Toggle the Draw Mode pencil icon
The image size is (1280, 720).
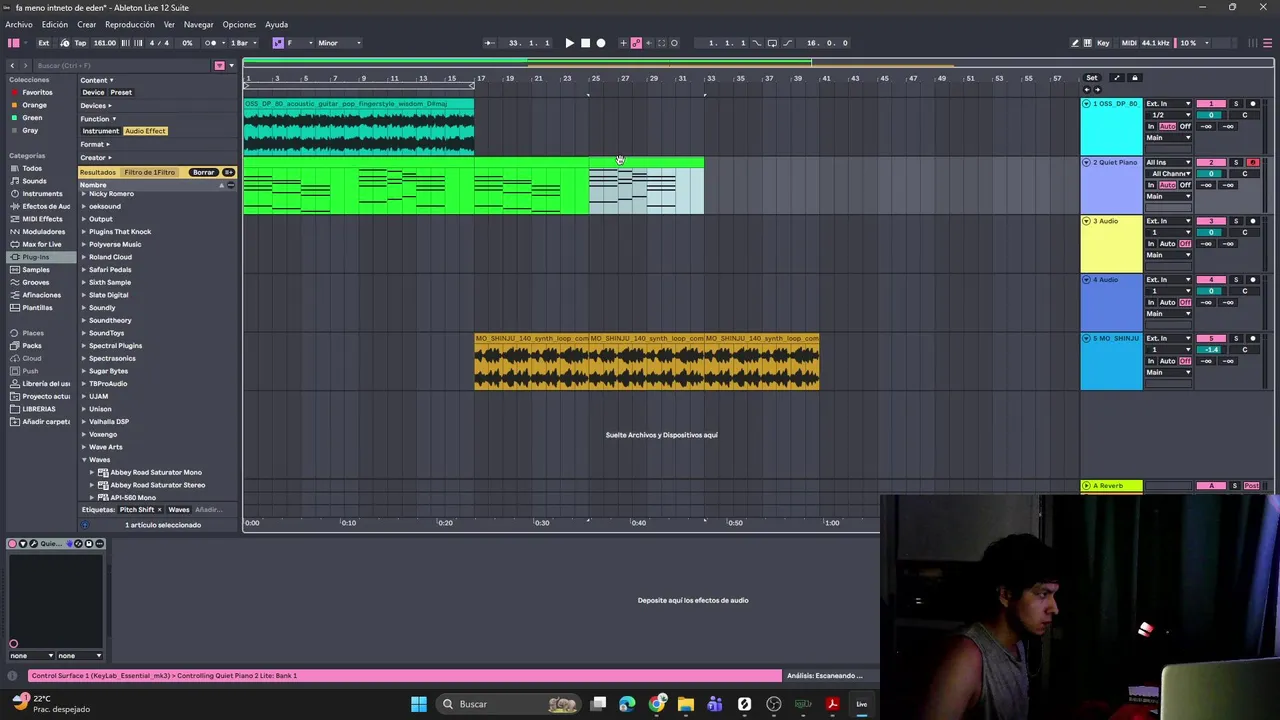(x=1075, y=43)
